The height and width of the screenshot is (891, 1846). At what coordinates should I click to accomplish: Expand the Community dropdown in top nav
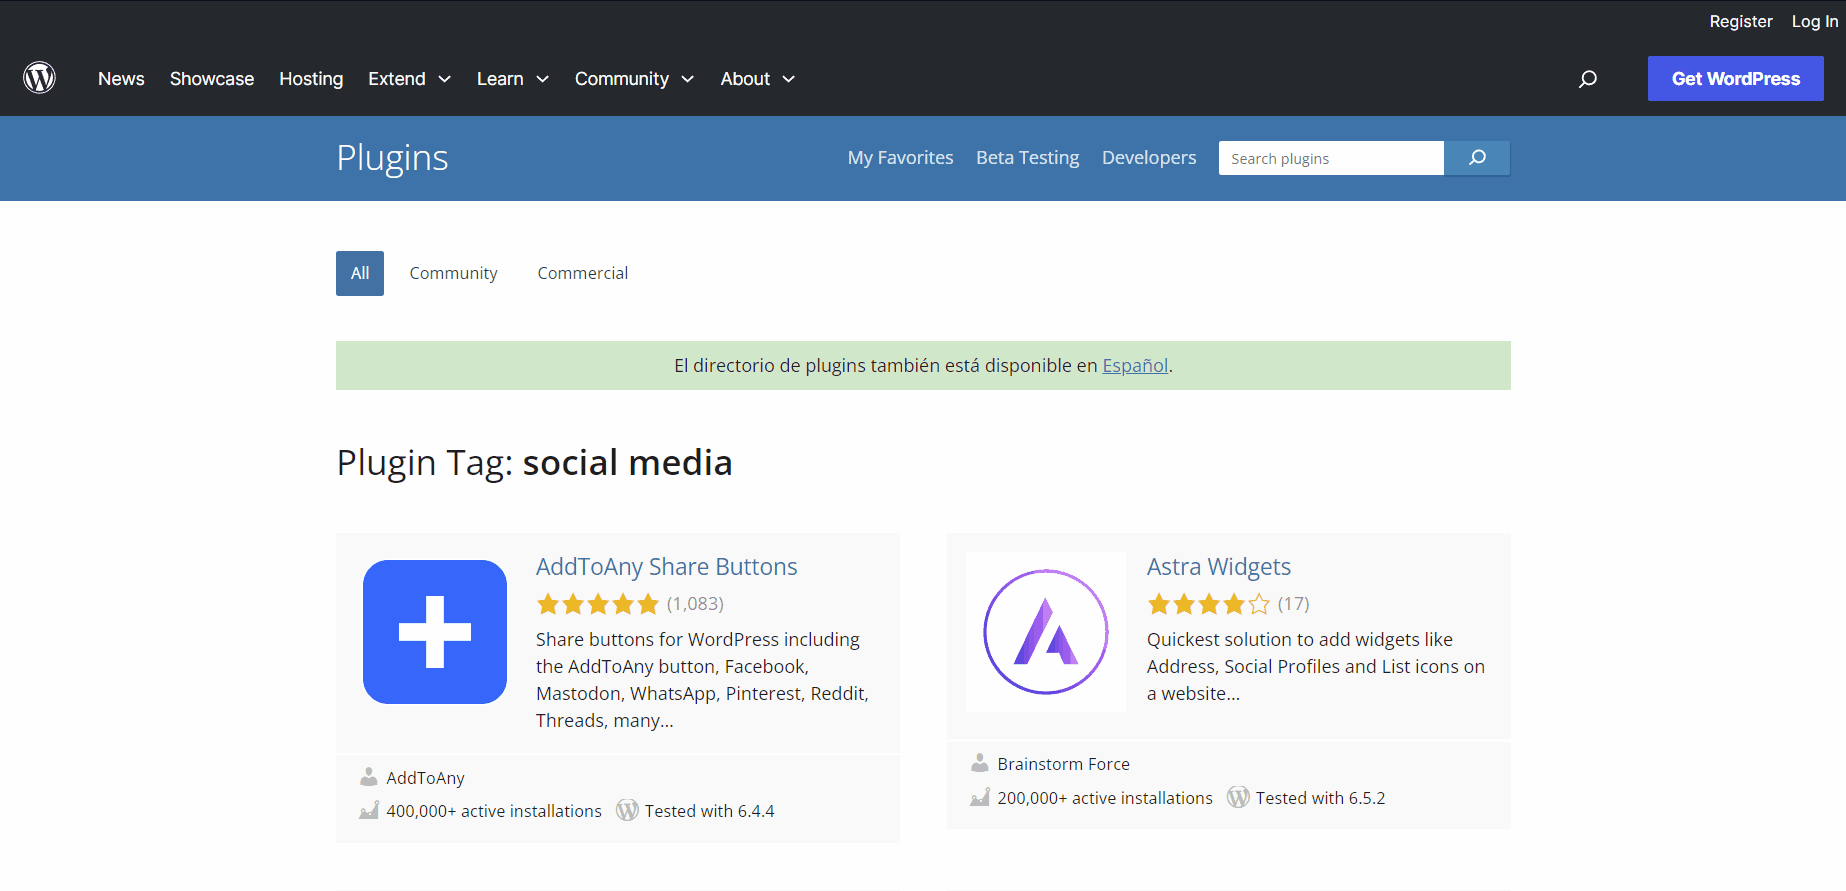tap(633, 79)
